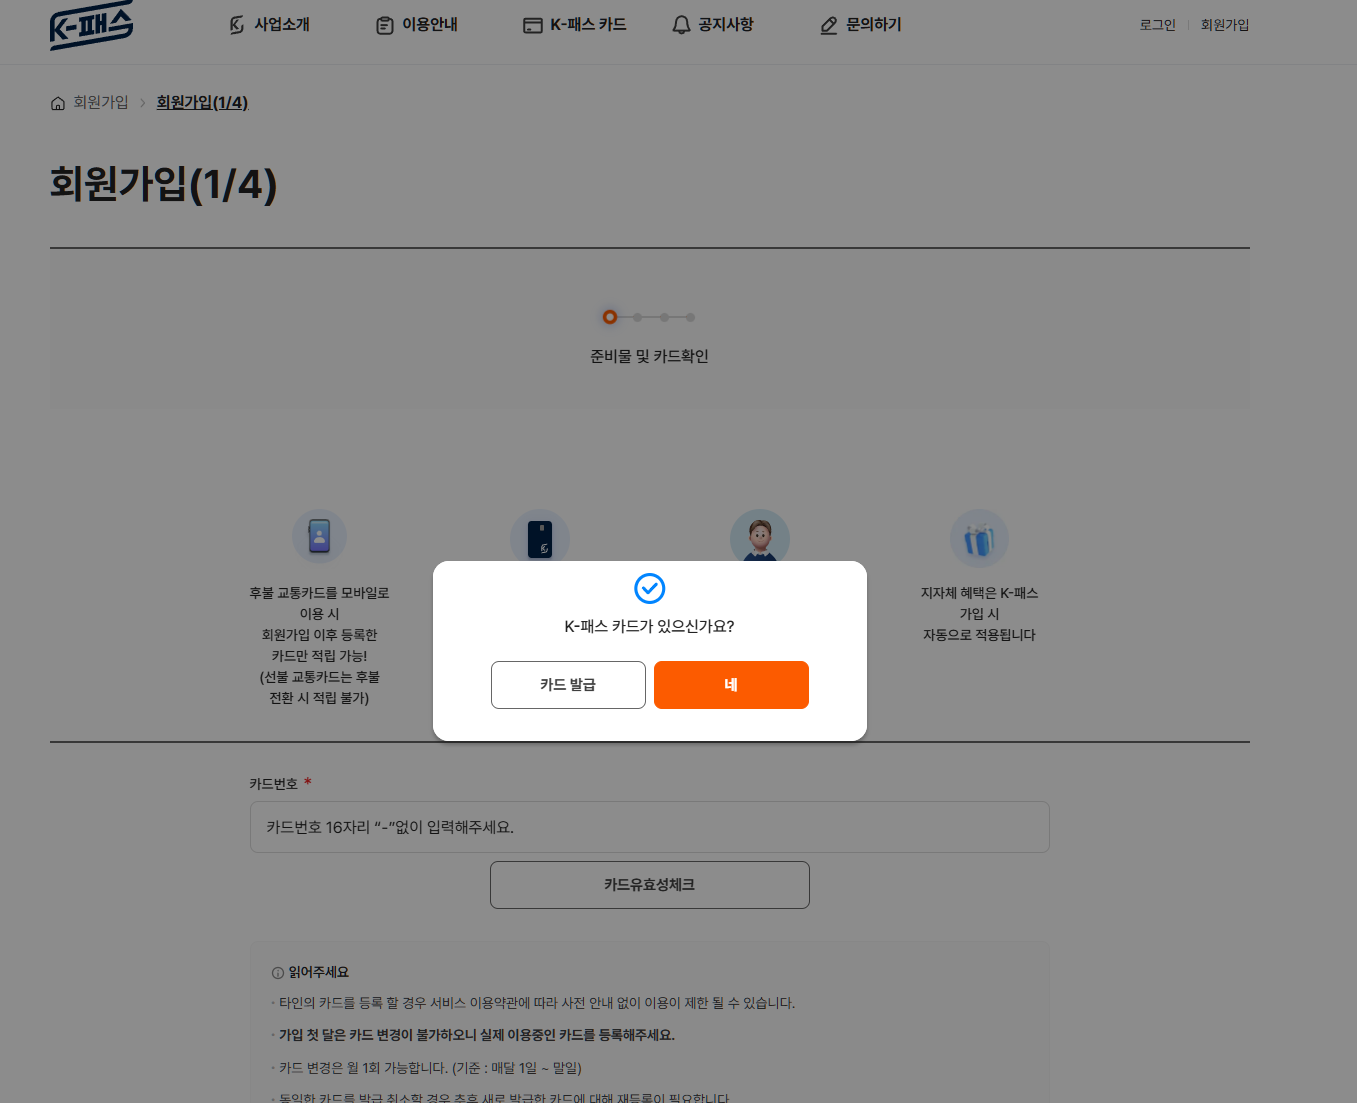
Task: Click the 준비물 및 카드확인 step label
Action: tap(649, 356)
